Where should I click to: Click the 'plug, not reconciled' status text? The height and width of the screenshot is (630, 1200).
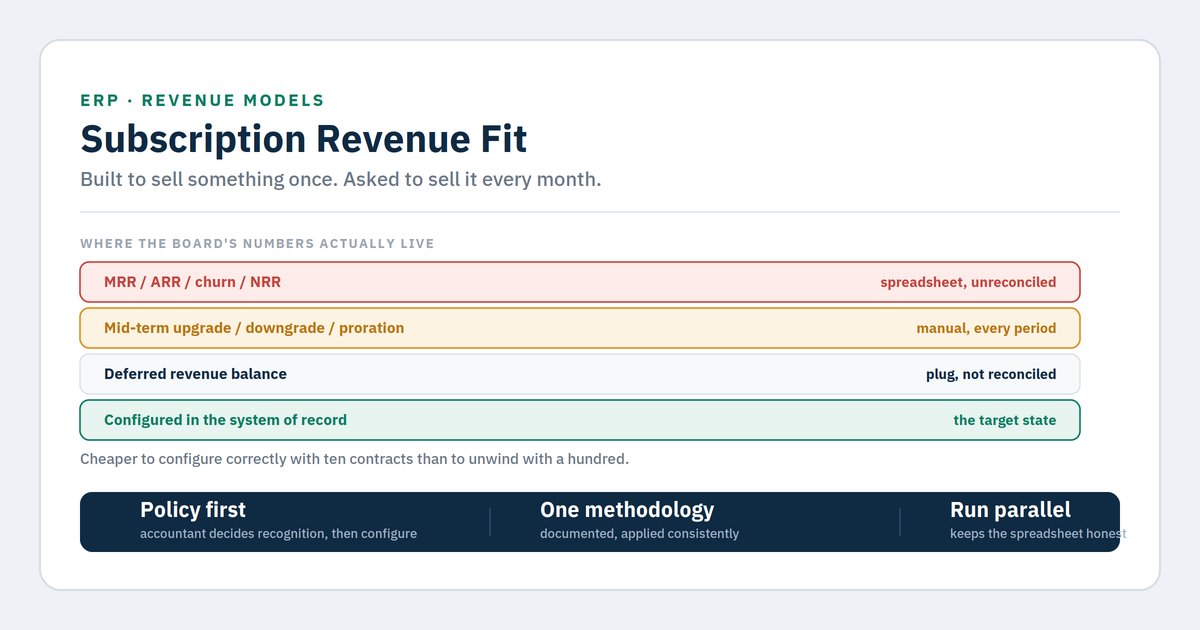tap(991, 374)
